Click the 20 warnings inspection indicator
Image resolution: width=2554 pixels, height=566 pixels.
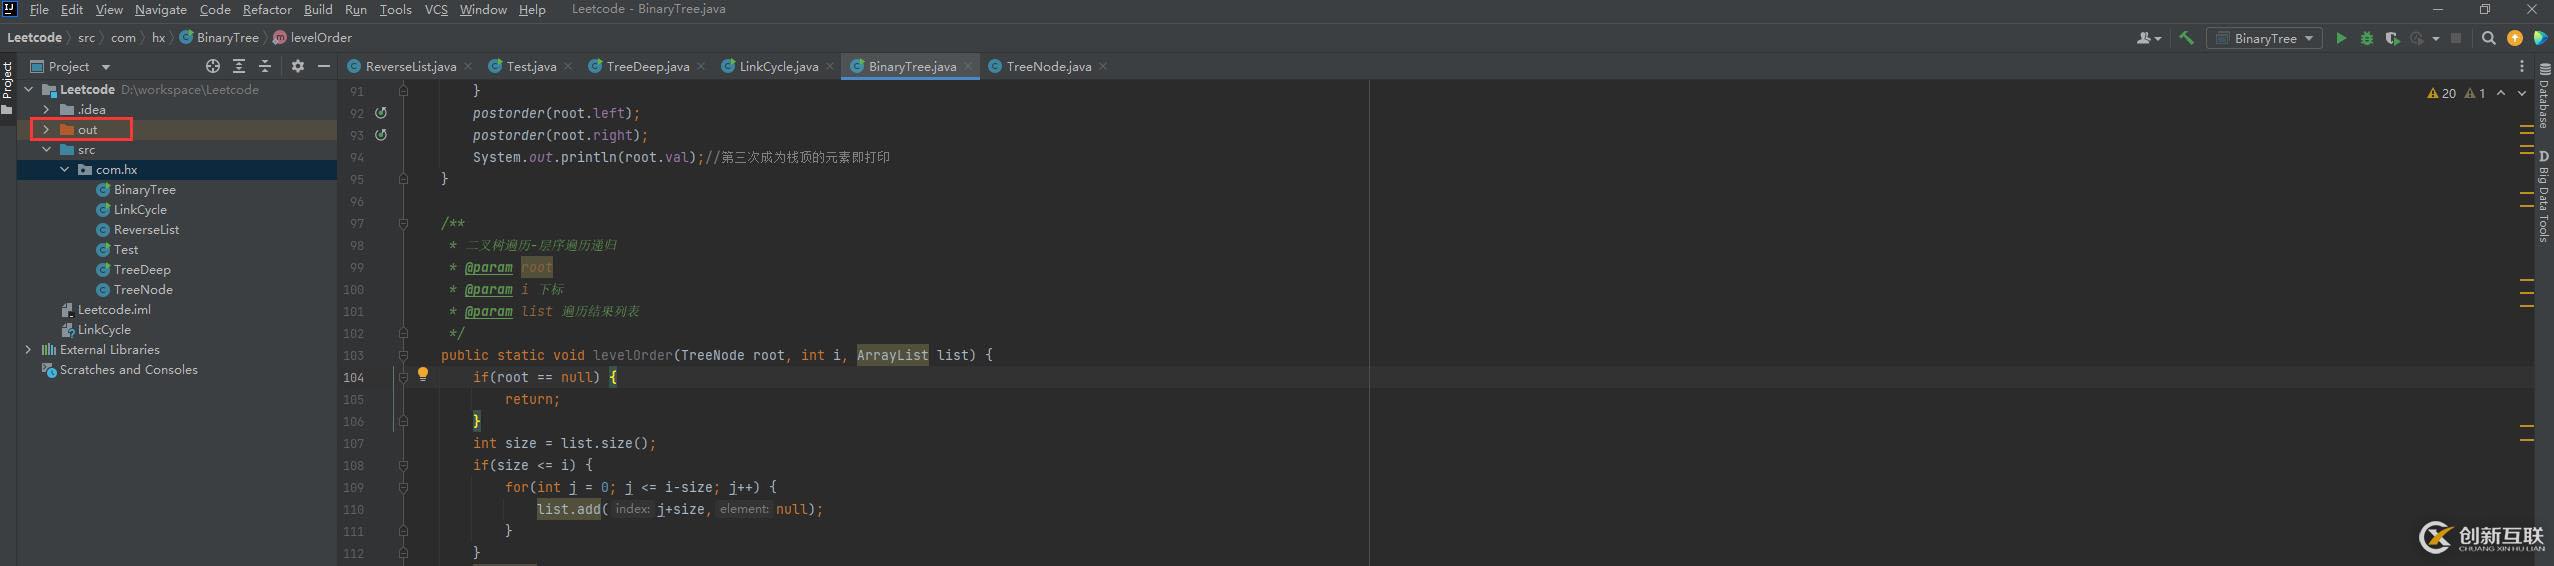click(x=2441, y=93)
